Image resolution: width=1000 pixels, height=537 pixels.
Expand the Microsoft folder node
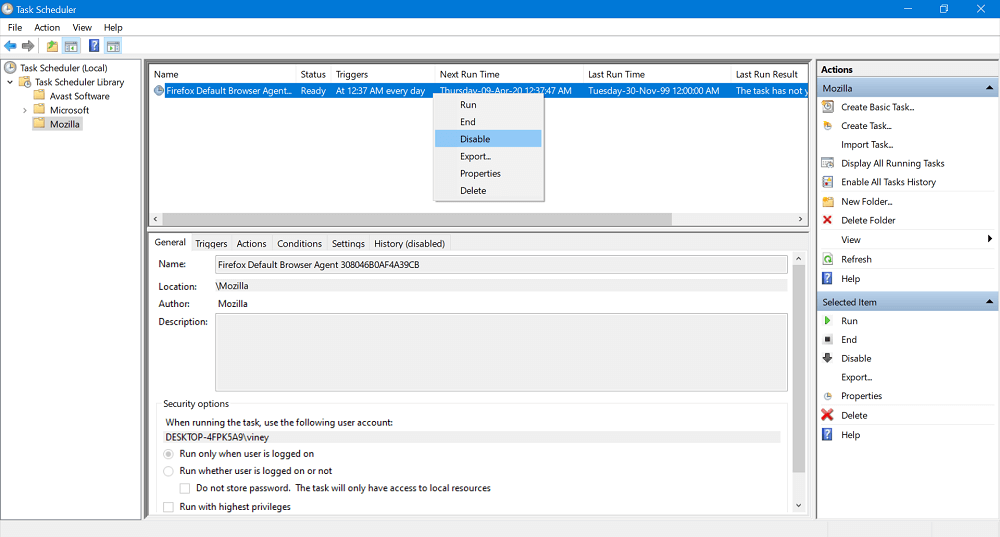(25, 110)
